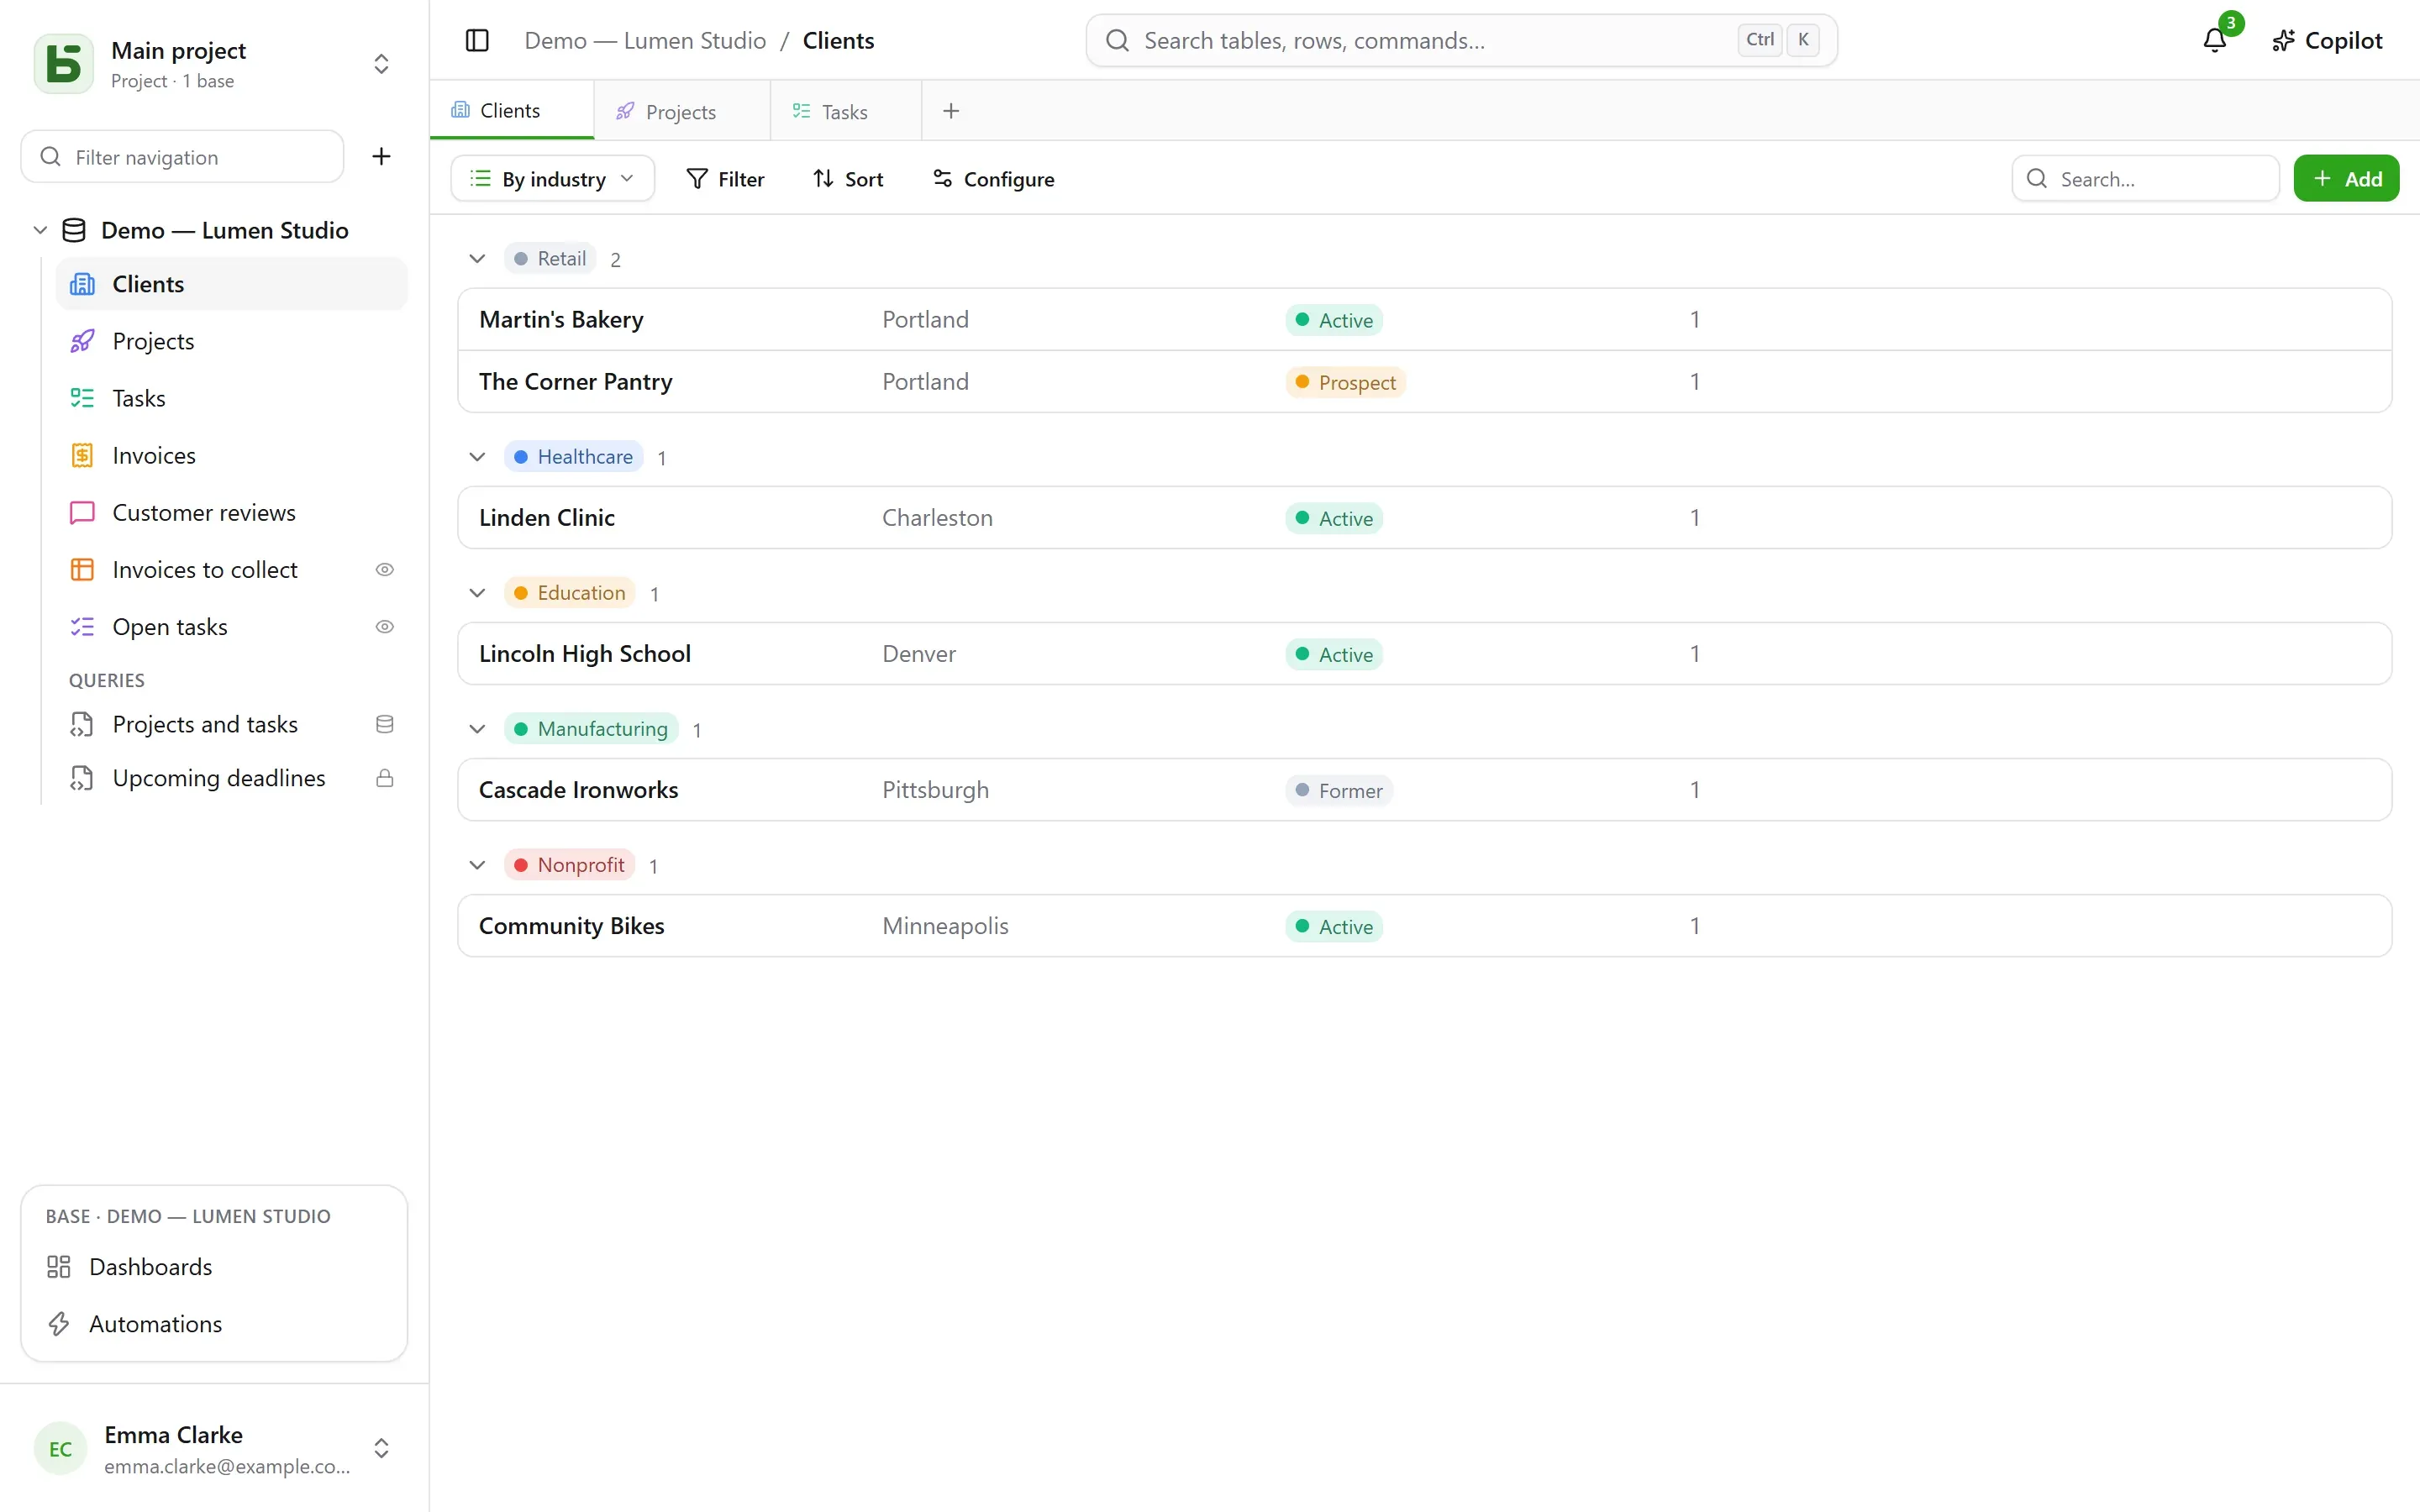
Task: Toggle the sidebar panel icon
Action: (477, 40)
